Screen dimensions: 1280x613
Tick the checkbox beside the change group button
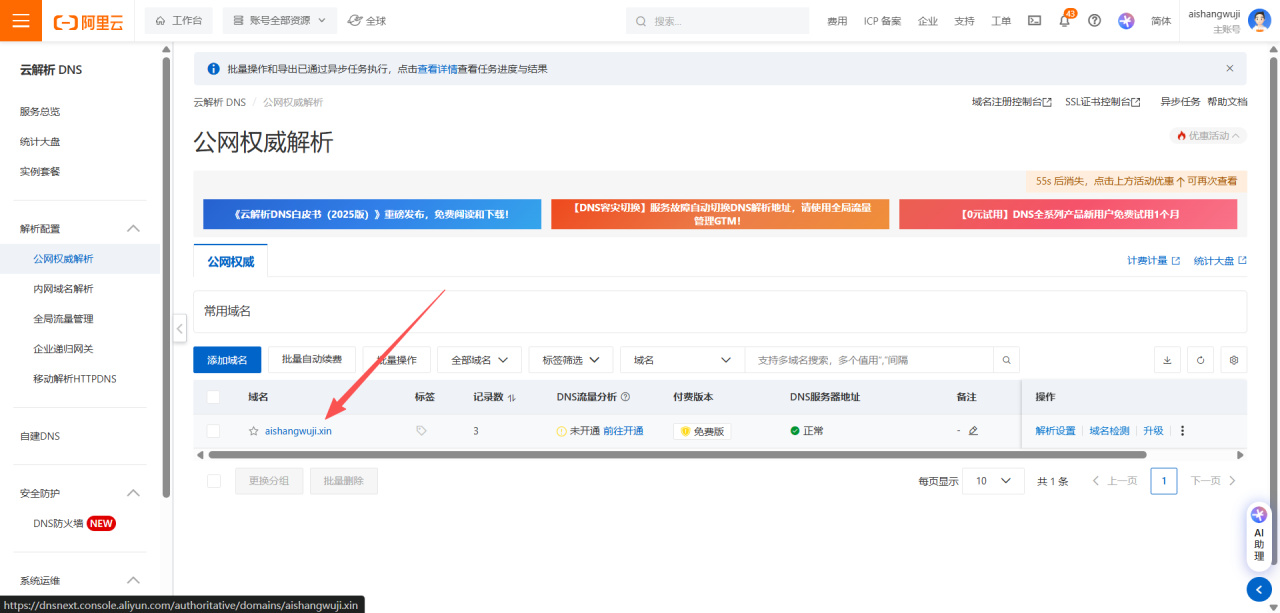pyautogui.click(x=213, y=481)
